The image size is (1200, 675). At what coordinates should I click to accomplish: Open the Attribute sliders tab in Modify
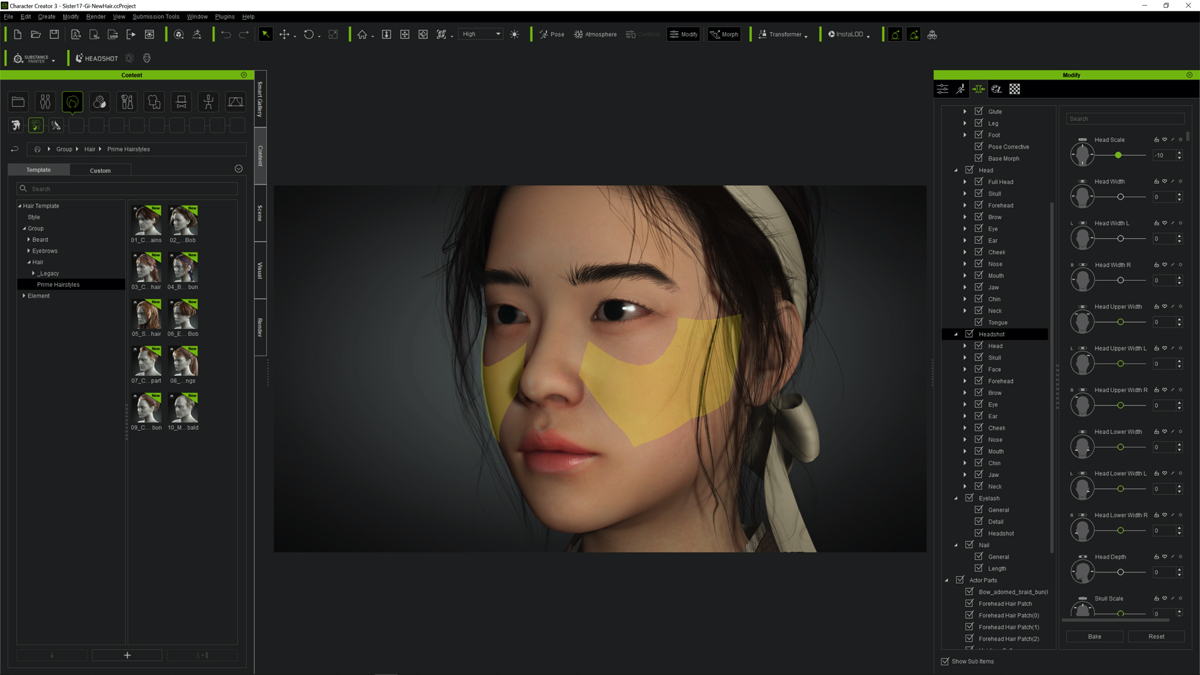(x=942, y=89)
